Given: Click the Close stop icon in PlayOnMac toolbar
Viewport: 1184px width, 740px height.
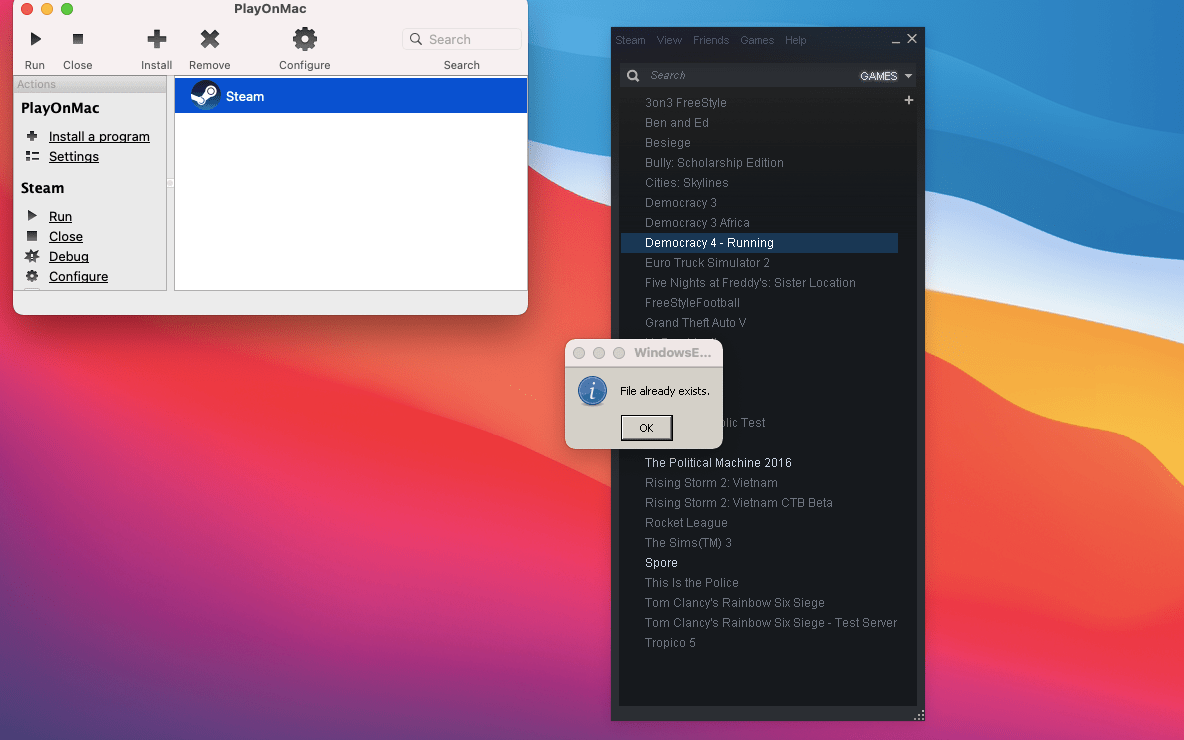Looking at the screenshot, I should pyautogui.click(x=78, y=39).
